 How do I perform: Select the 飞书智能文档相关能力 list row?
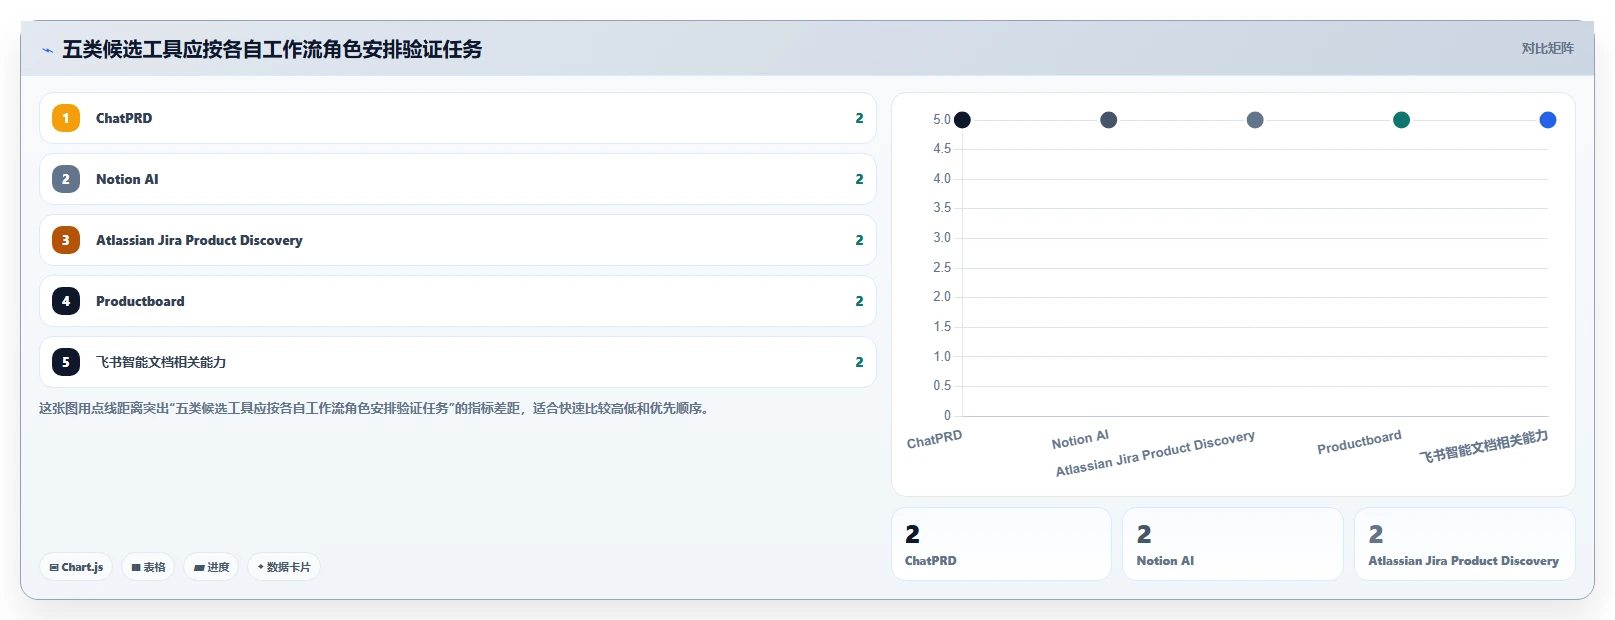tap(458, 362)
